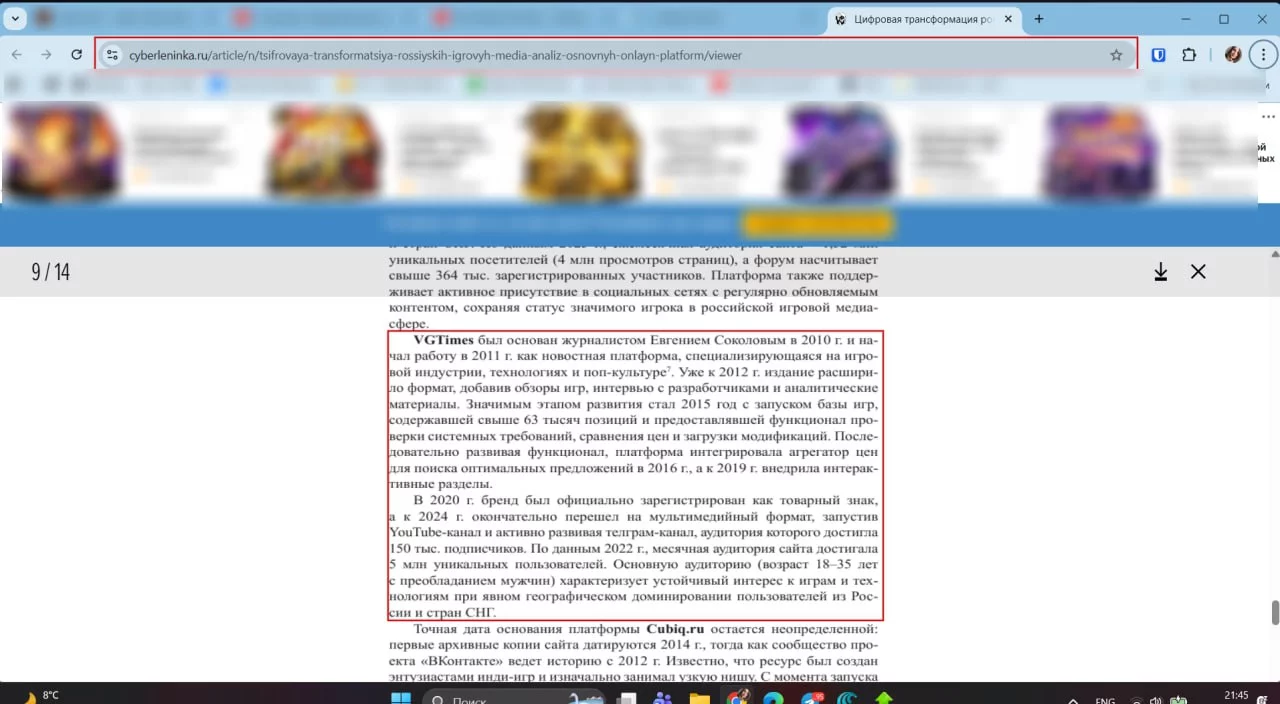This screenshot has height=704, width=1280.
Task: Open the 21:45 taskbar clock
Action: point(1236,697)
